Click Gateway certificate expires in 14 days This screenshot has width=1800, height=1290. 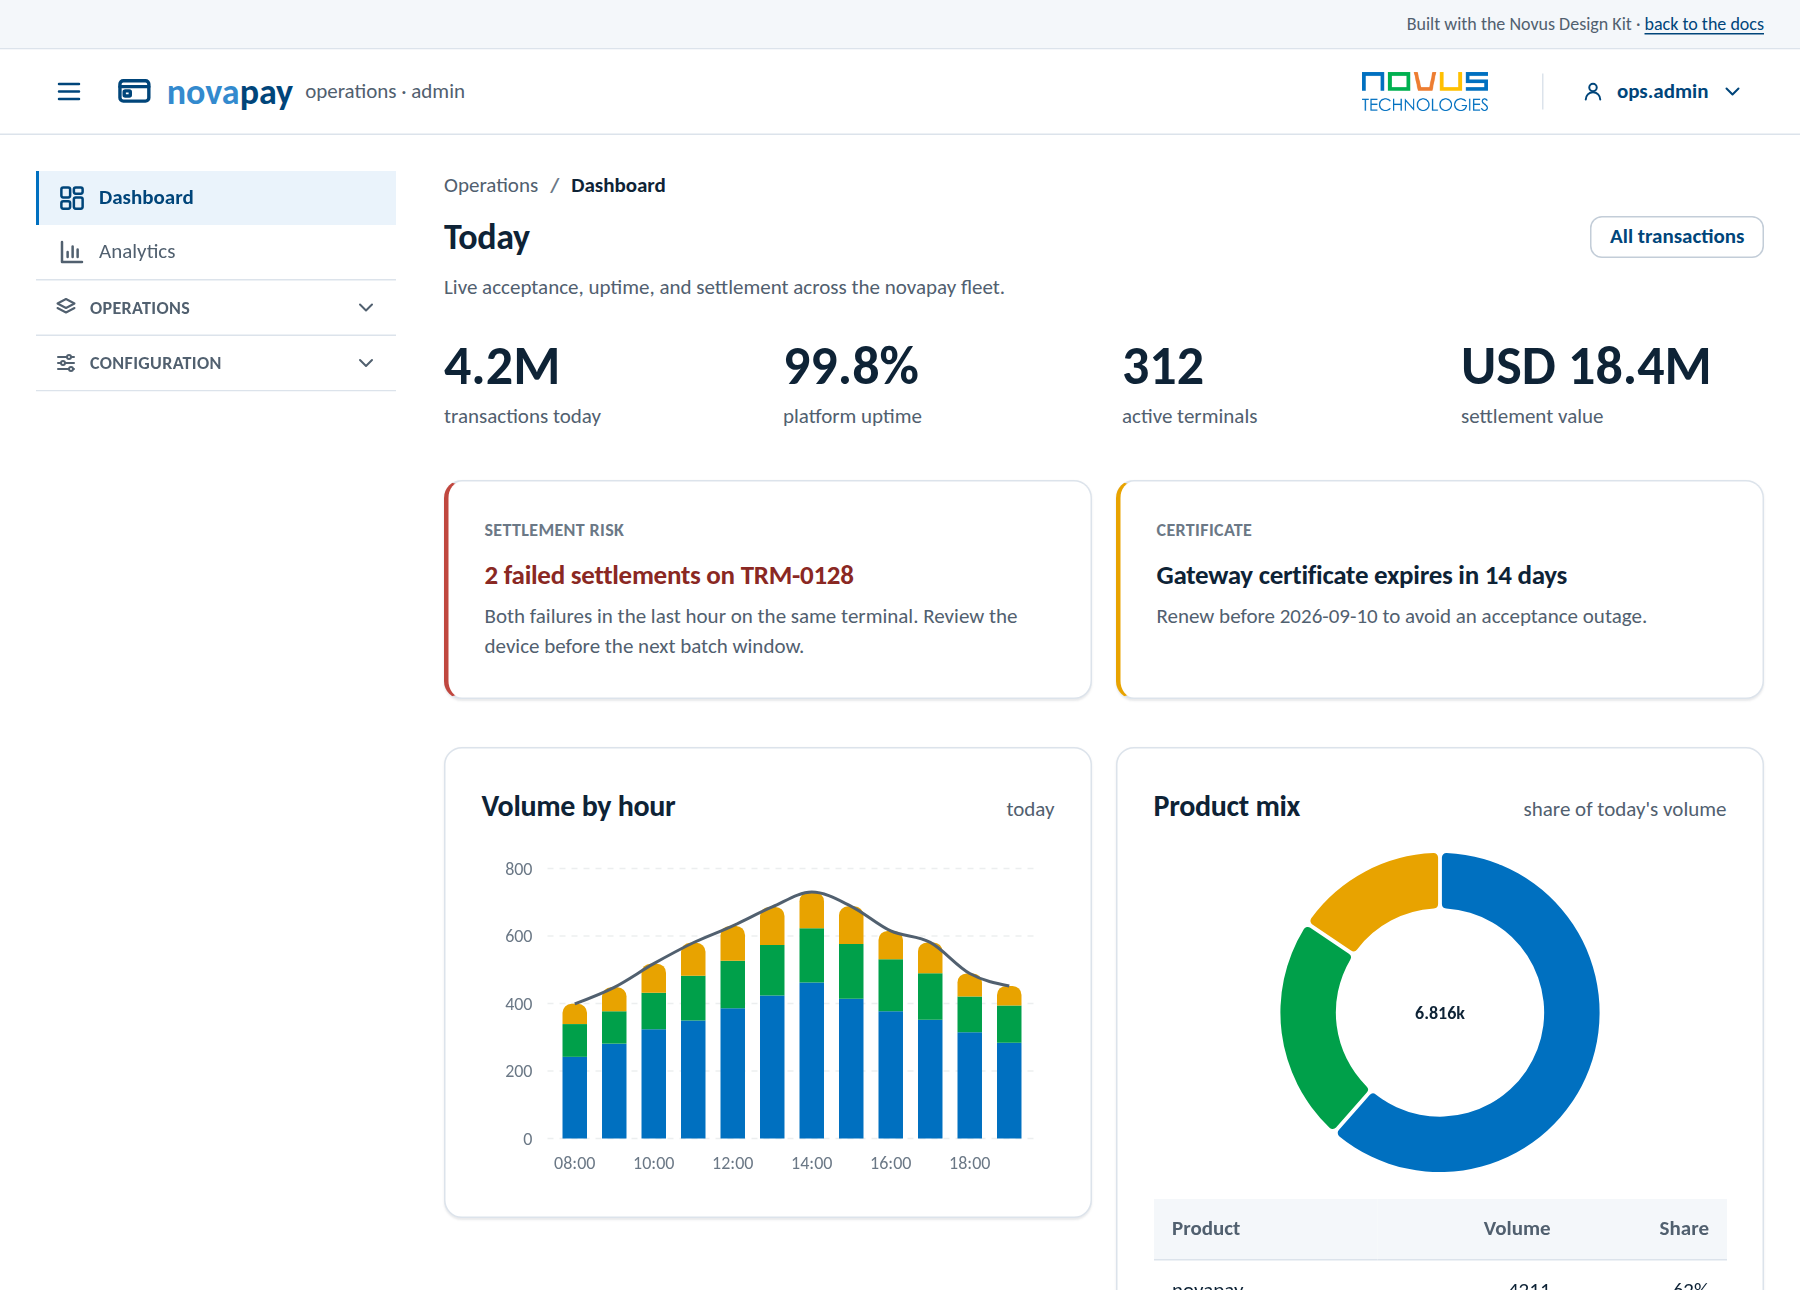coord(1362,576)
